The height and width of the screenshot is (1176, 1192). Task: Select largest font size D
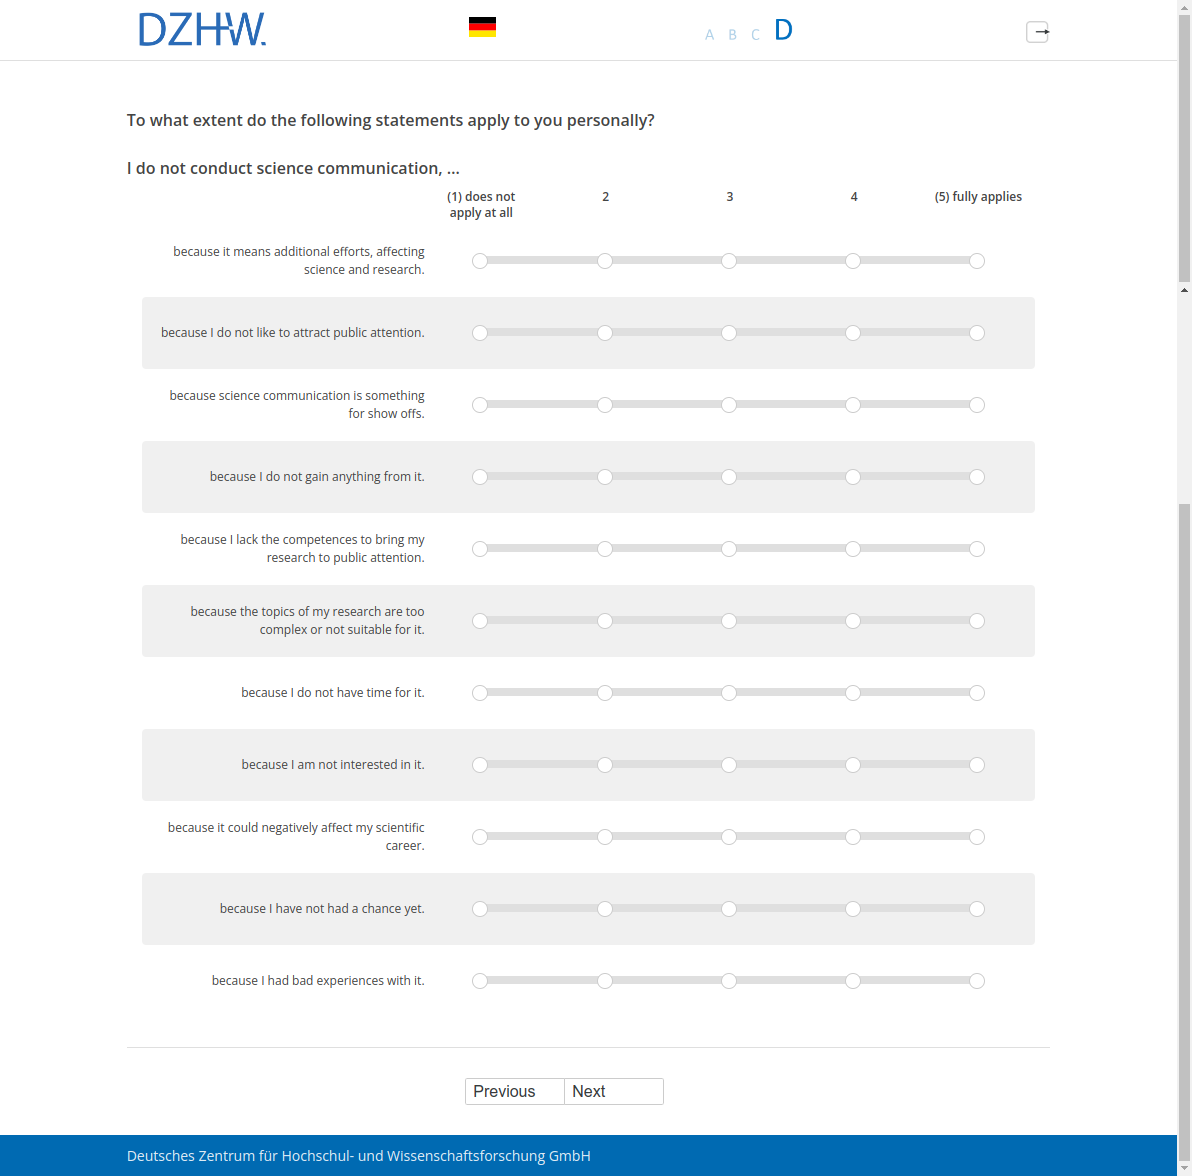783,30
